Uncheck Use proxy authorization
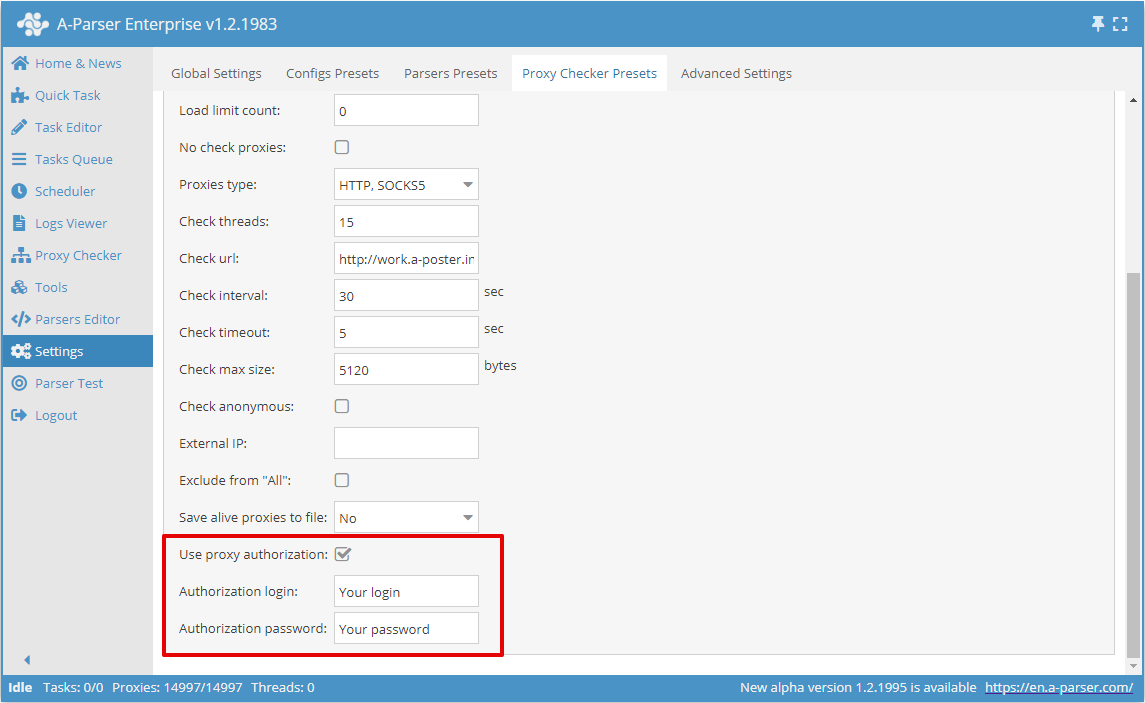This screenshot has height=703, width=1145. (x=343, y=554)
